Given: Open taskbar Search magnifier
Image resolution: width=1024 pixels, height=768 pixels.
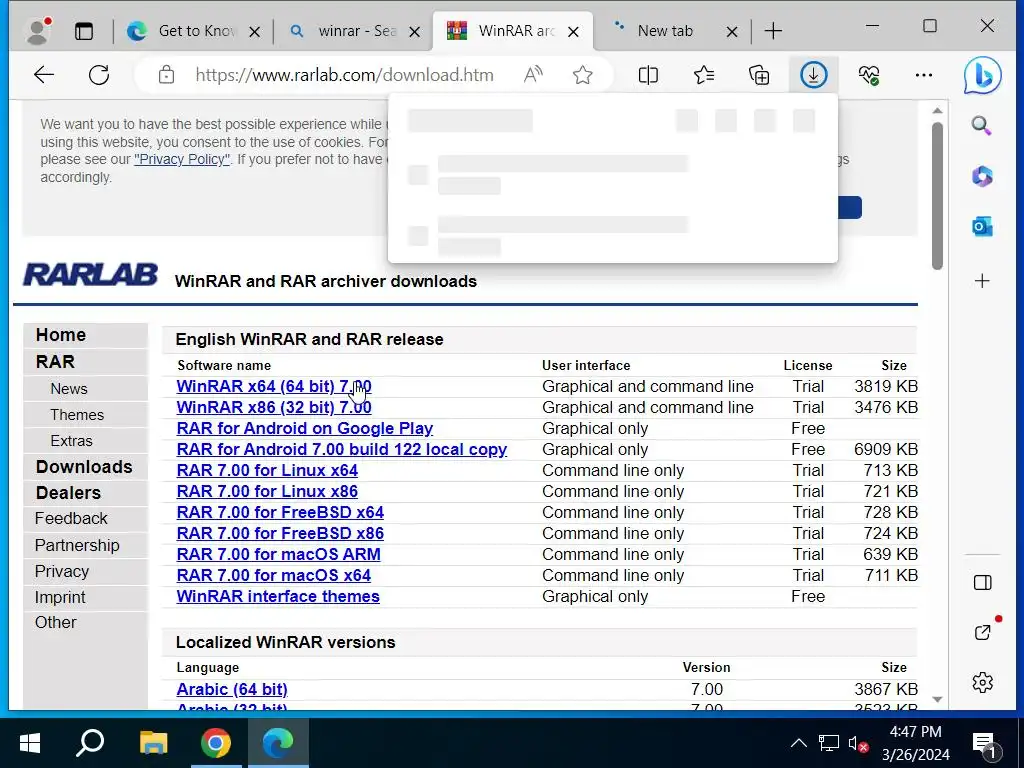Looking at the screenshot, I should (90, 743).
